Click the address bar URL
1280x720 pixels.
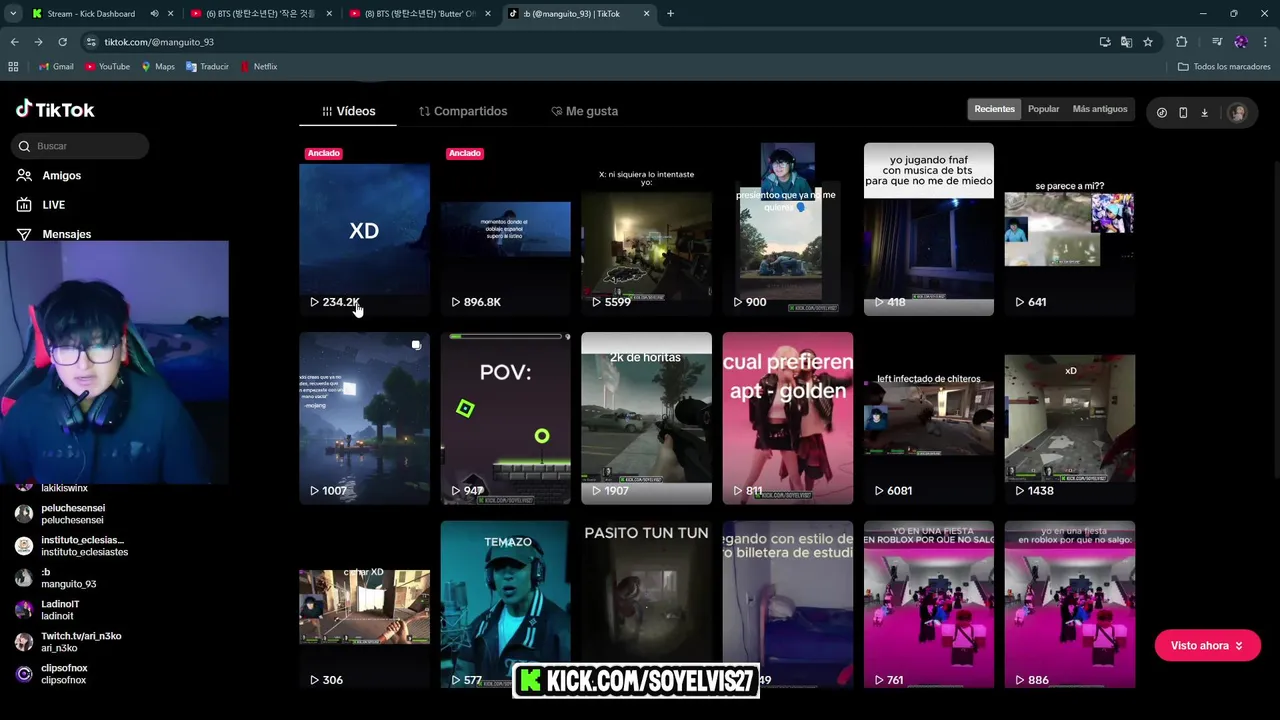(x=159, y=42)
